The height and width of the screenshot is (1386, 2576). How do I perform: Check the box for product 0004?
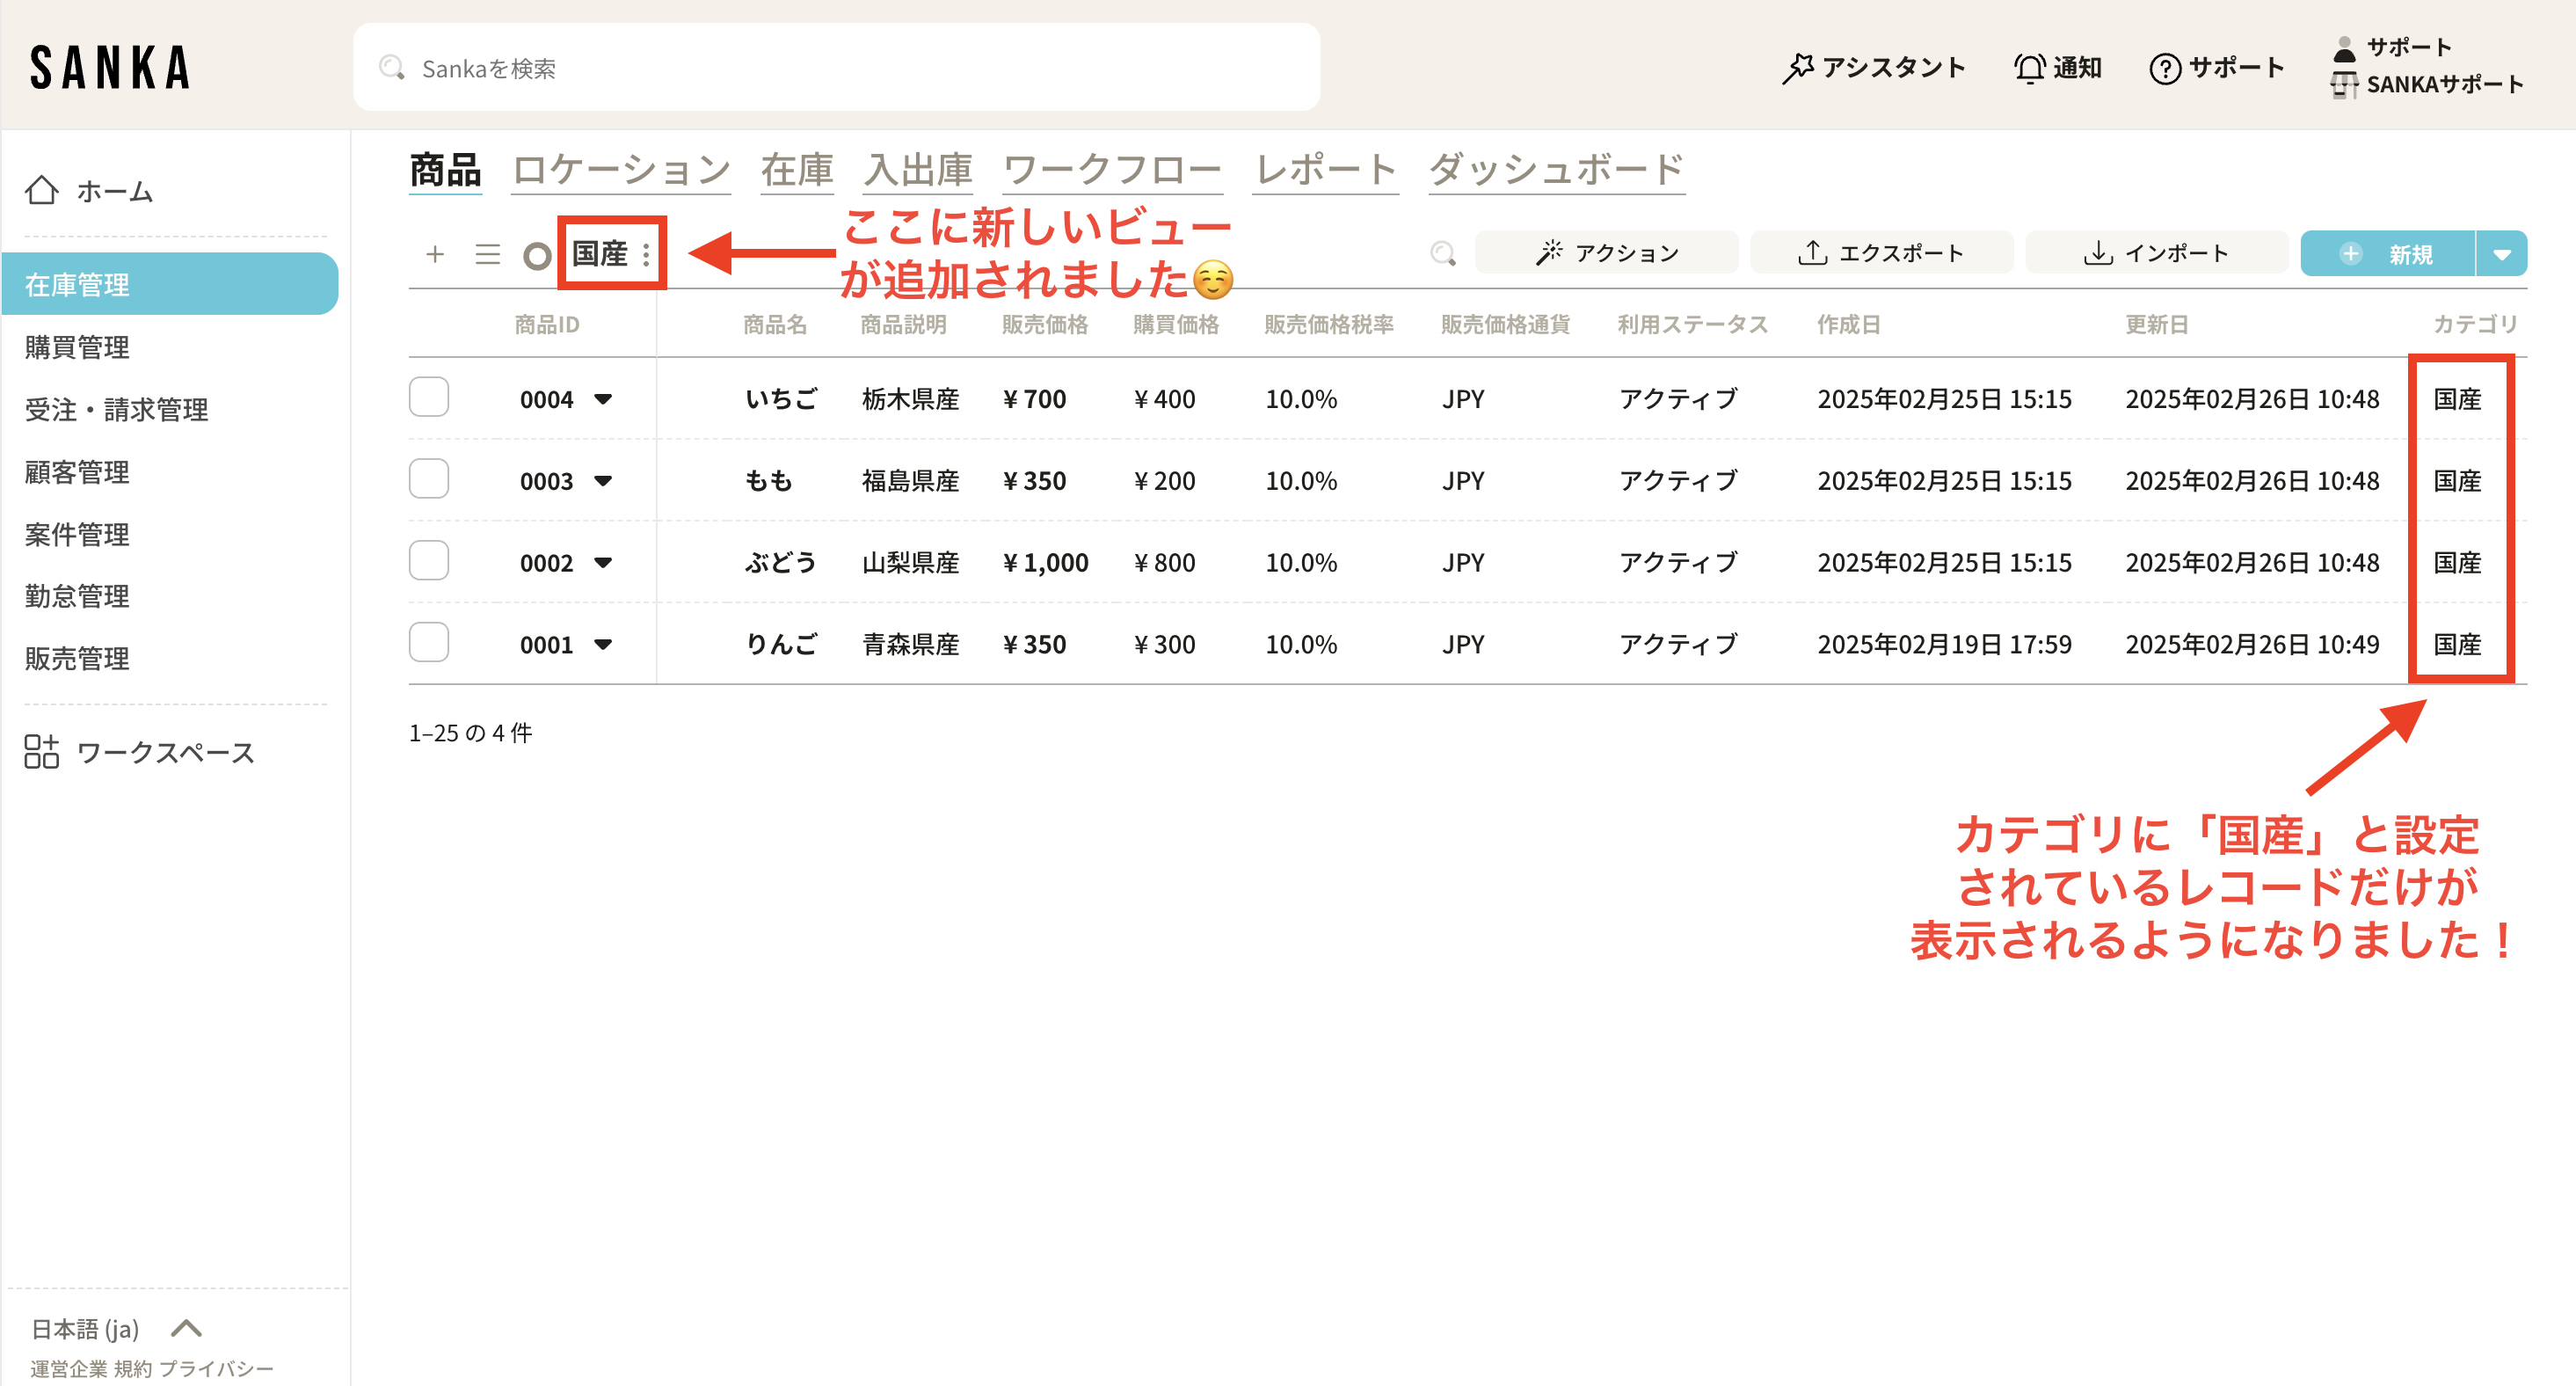click(x=429, y=397)
